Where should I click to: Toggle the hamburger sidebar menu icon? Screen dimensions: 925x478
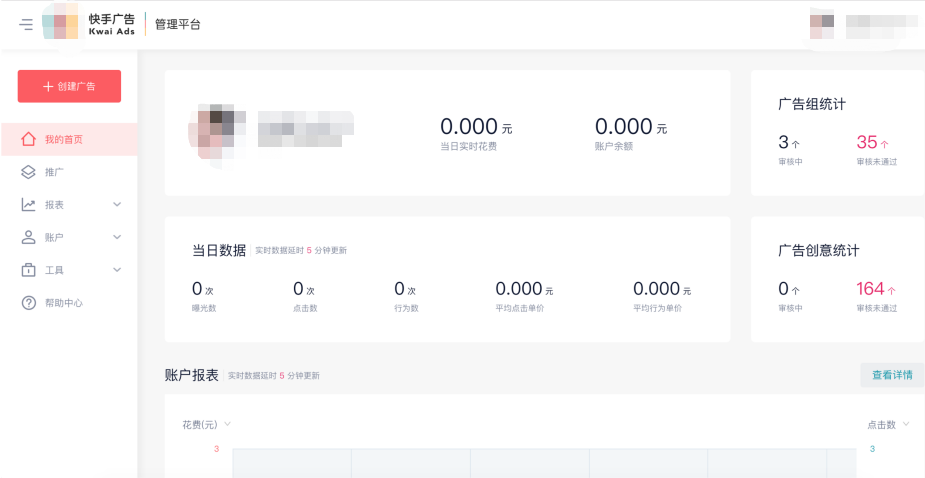26,25
